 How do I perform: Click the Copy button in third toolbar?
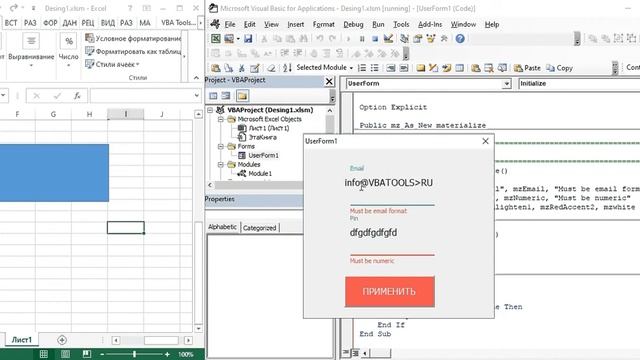[x=560, y=68]
